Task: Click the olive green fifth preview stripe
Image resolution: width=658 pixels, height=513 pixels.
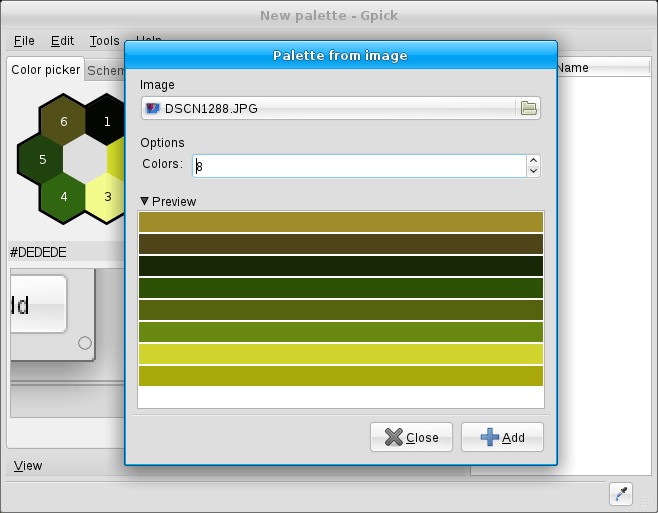Action: tap(341, 310)
